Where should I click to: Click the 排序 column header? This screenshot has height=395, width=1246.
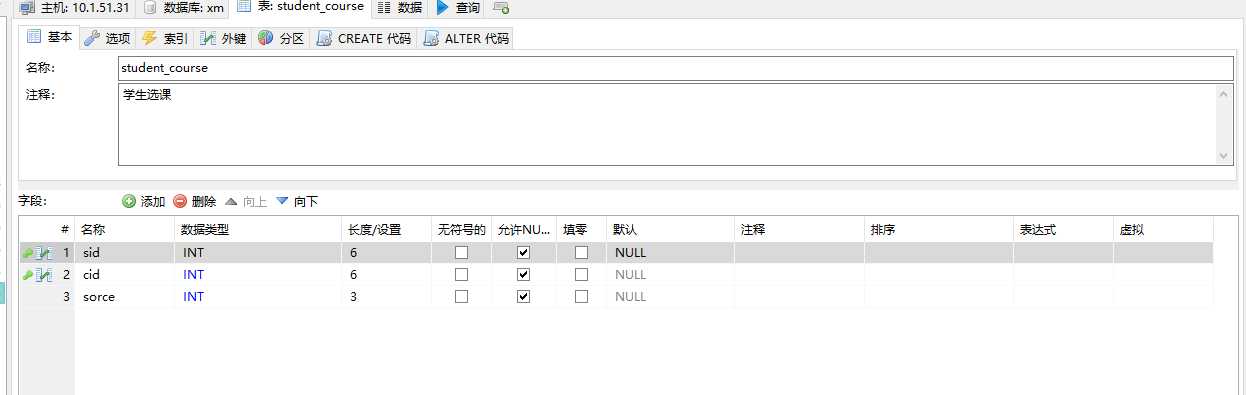point(939,230)
